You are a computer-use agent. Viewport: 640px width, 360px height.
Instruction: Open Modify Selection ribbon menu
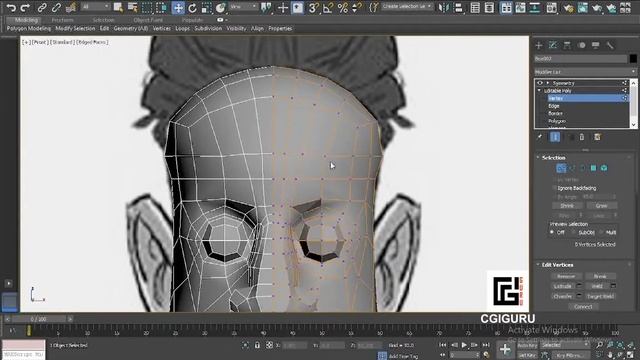(x=75, y=29)
